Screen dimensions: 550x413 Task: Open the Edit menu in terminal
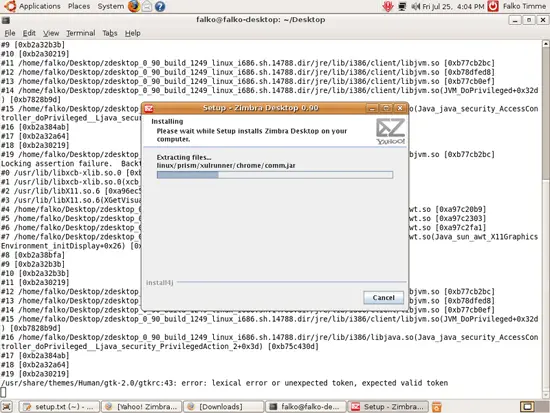[29, 33]
